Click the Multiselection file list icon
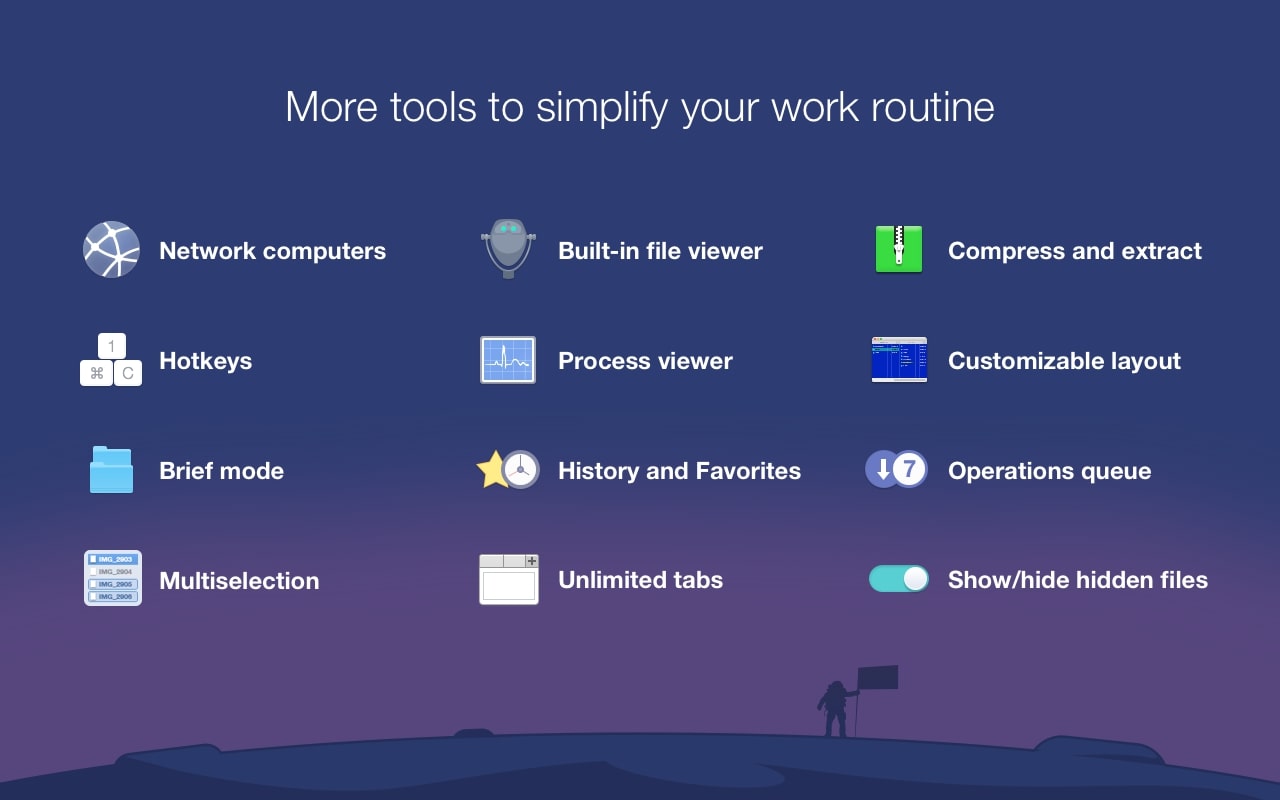 click(x=112, y=578)
